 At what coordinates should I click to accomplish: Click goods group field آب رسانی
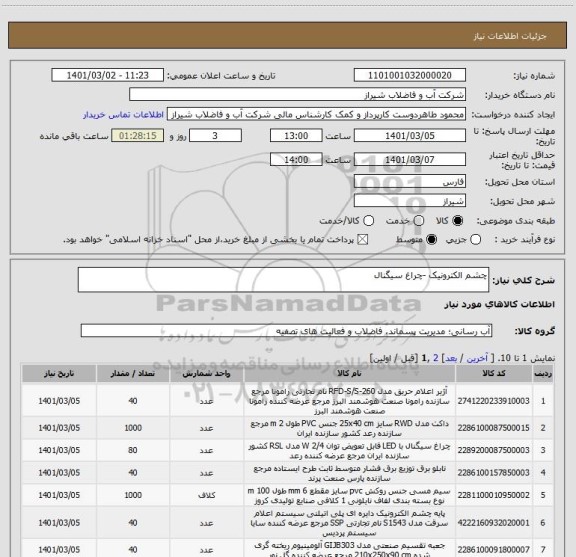[286, 331]
